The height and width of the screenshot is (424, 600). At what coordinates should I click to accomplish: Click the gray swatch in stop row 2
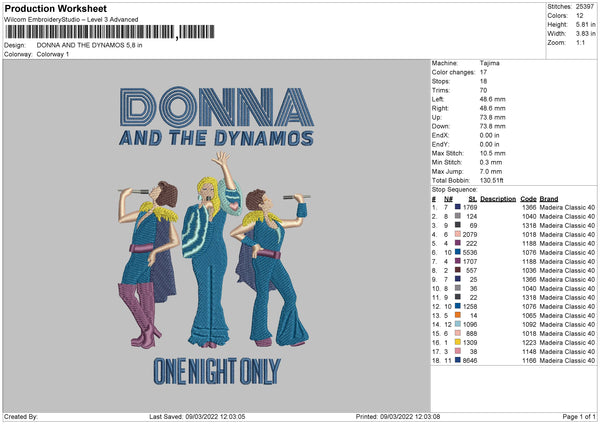tap(457, 216)
